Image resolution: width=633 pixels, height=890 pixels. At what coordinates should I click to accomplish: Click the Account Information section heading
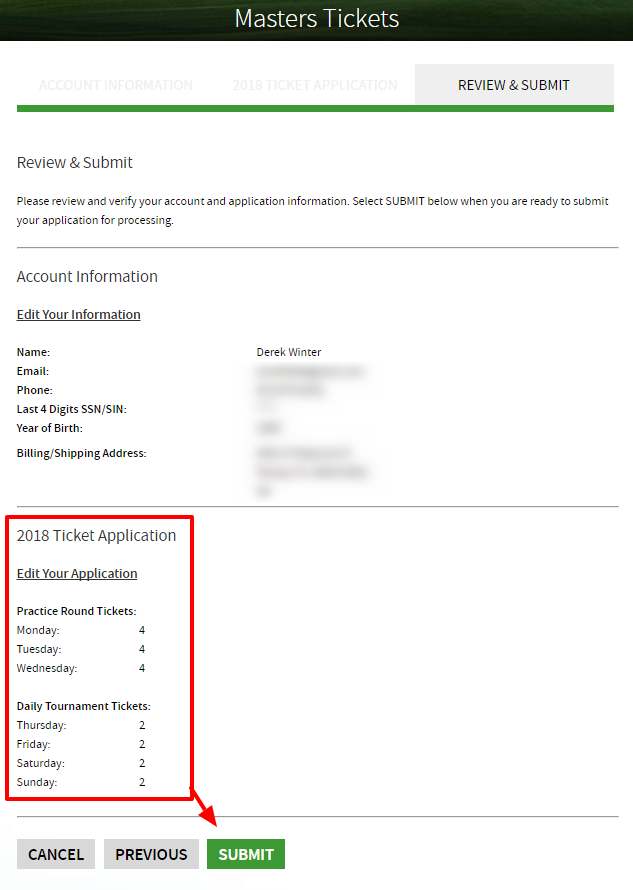pos(87,277)
